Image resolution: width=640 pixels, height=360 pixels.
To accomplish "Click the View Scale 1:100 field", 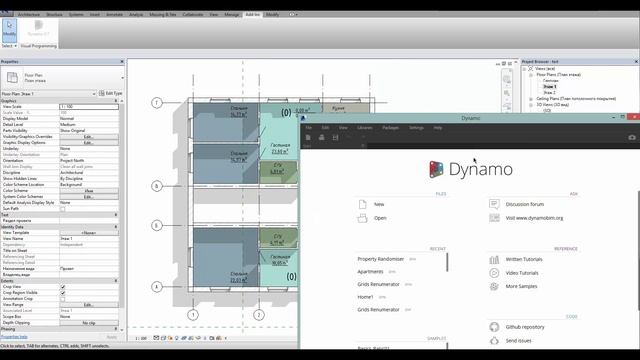I will [89, 107].
